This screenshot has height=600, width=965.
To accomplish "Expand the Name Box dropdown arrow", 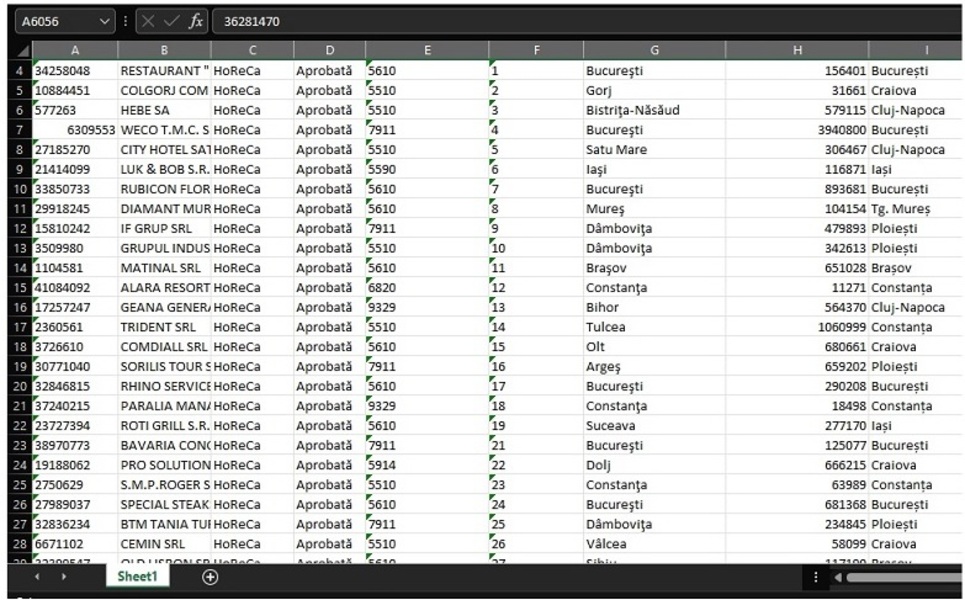I will [x=105, y=21].
